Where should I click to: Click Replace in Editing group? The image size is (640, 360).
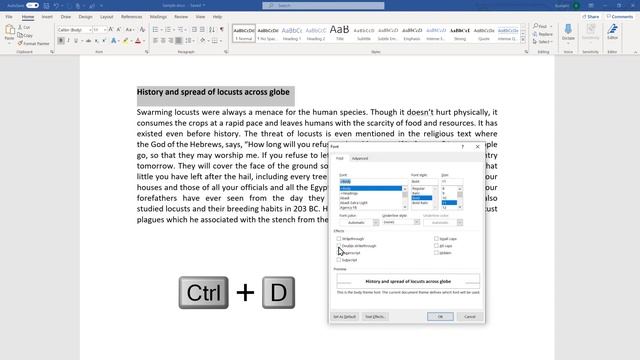coord(543,34)
